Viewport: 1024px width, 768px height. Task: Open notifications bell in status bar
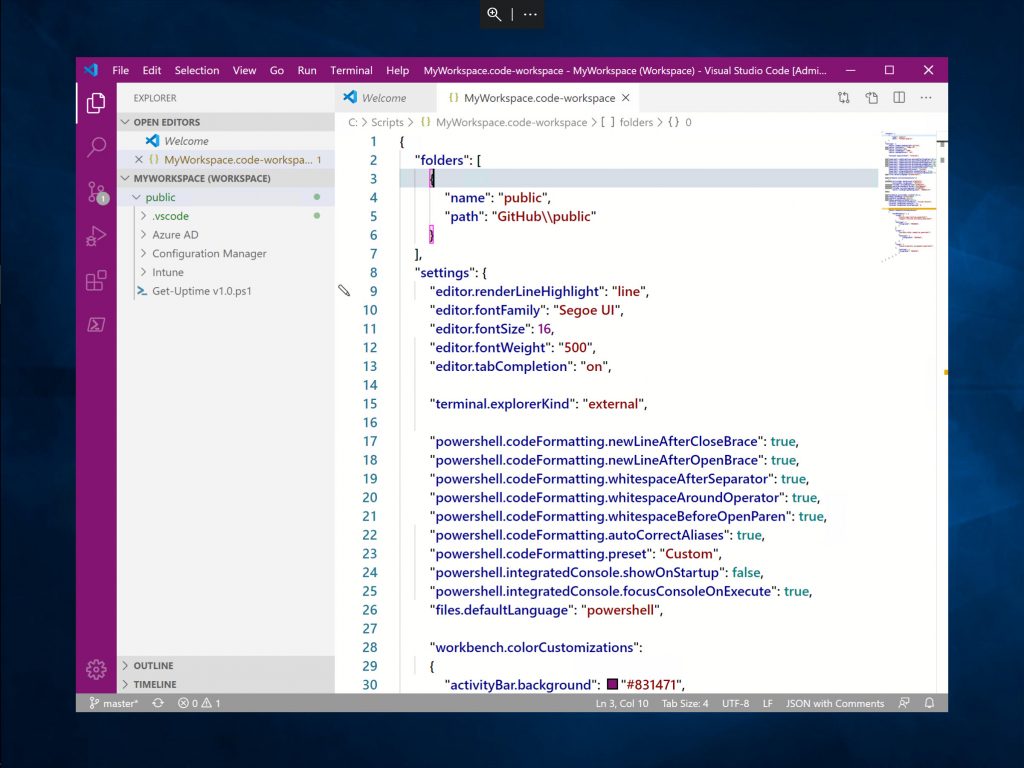tap(929, 703)
